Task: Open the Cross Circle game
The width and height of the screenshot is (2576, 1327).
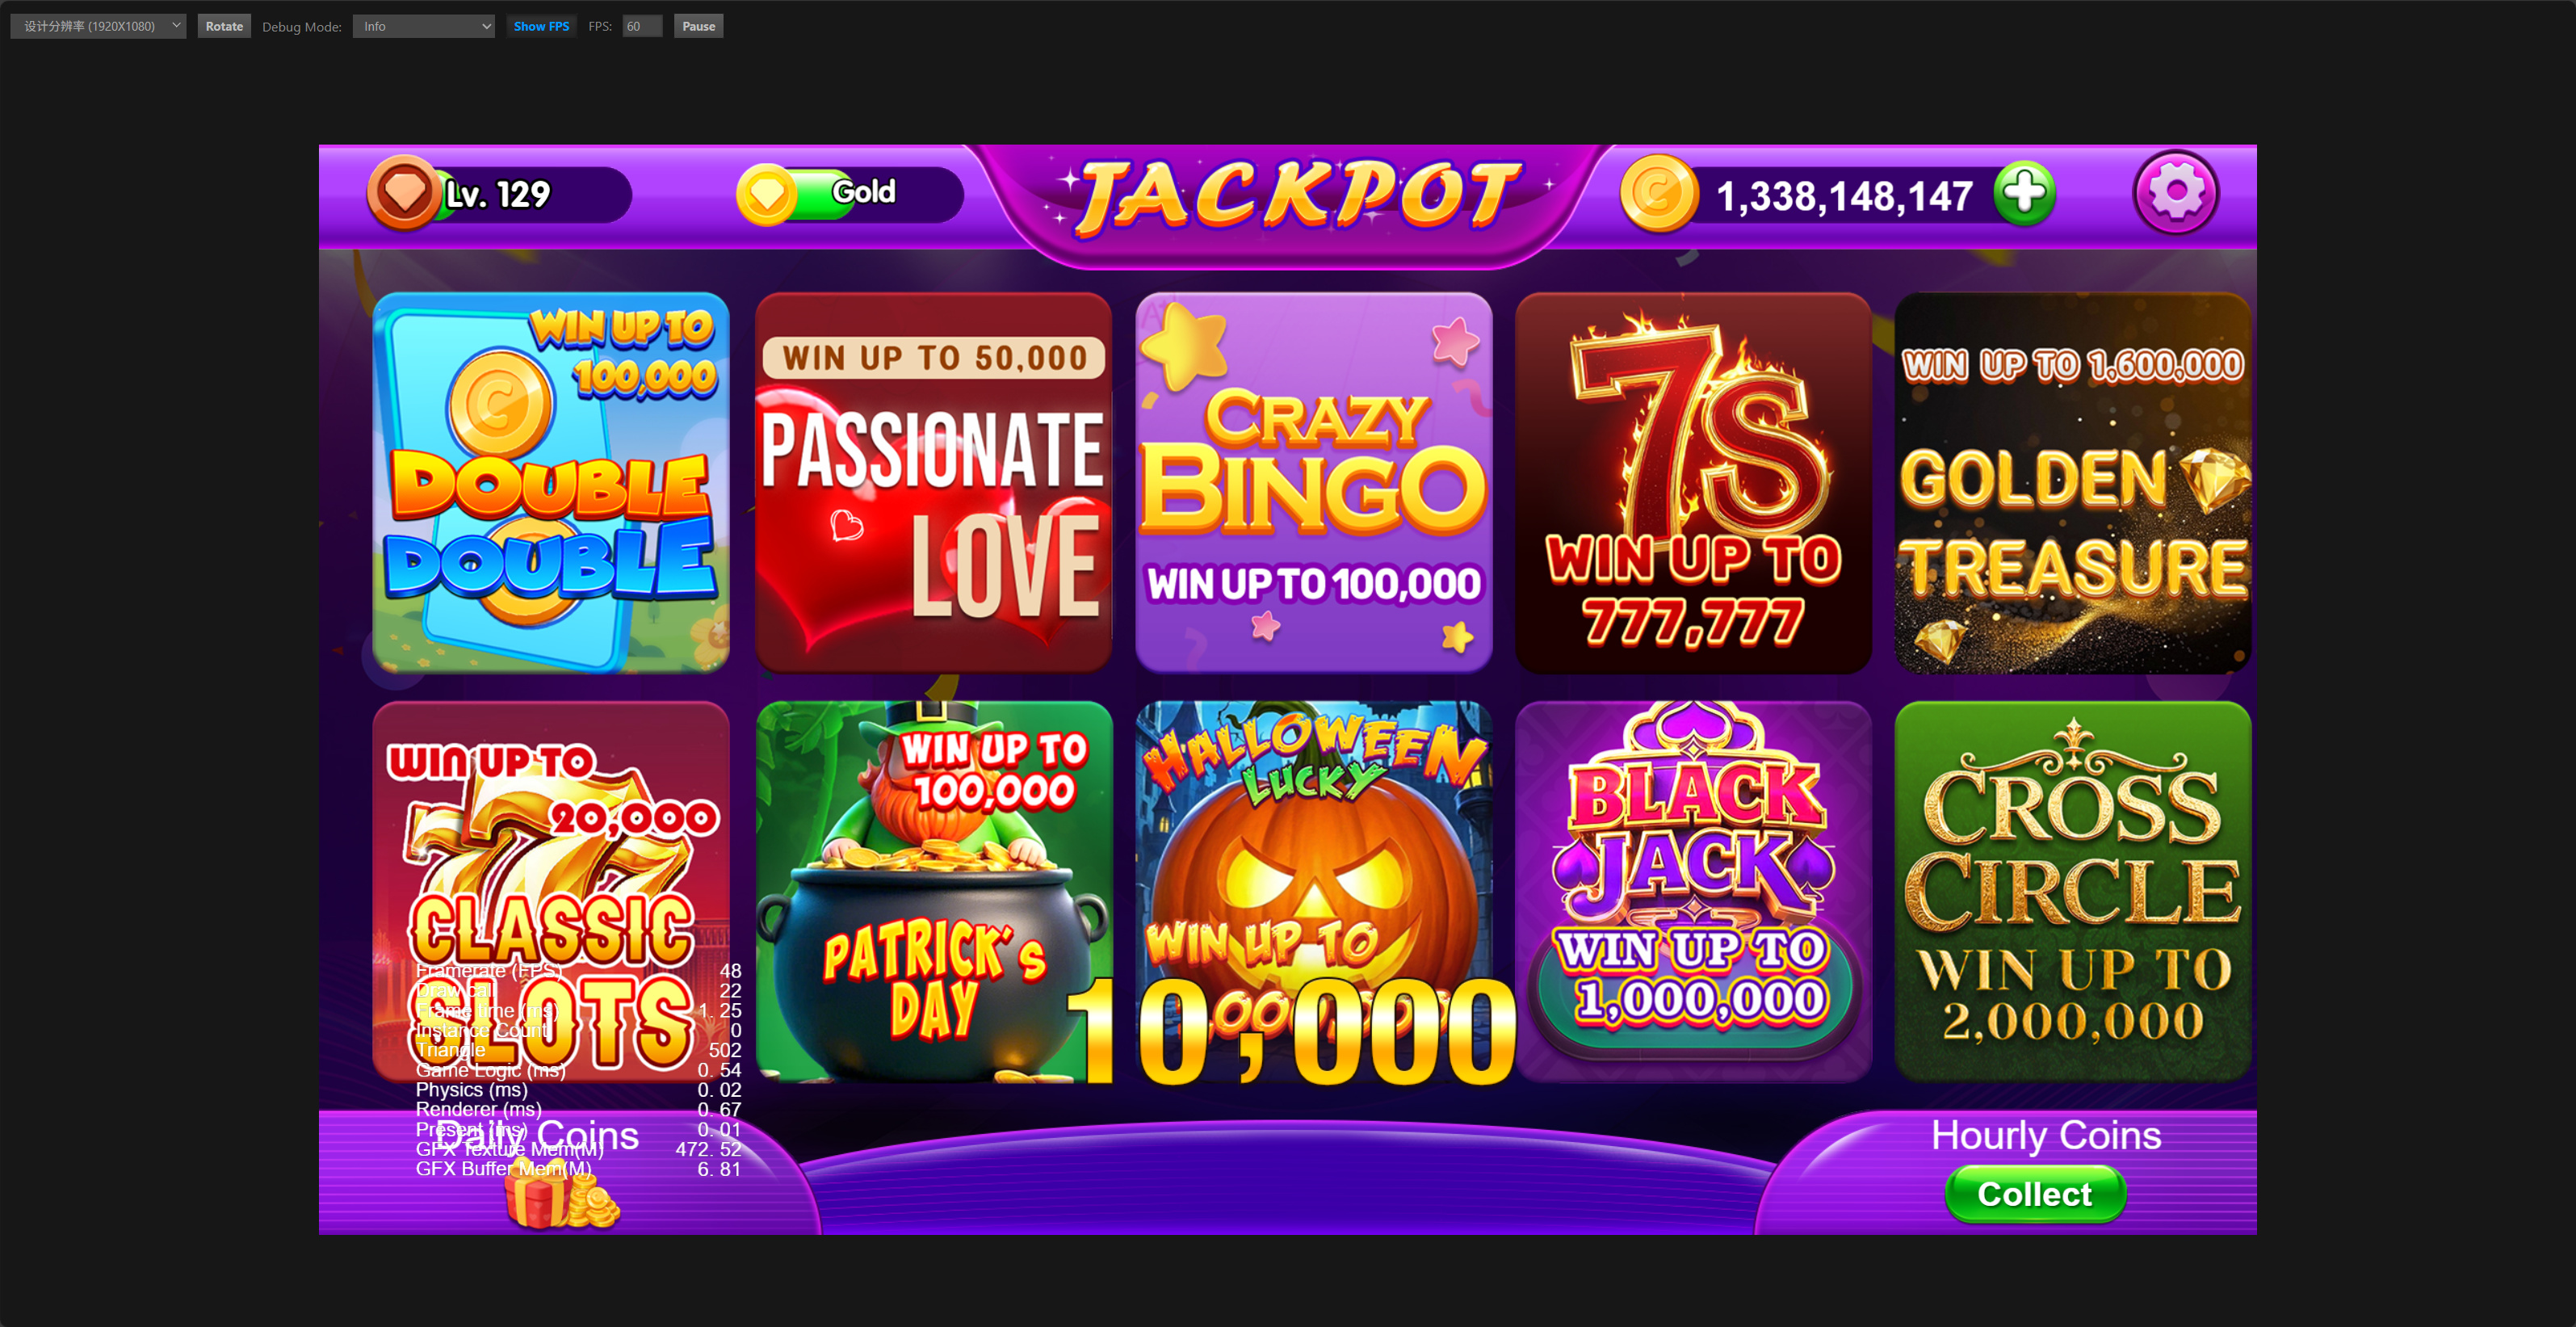Action: [x=2073, y=891]
